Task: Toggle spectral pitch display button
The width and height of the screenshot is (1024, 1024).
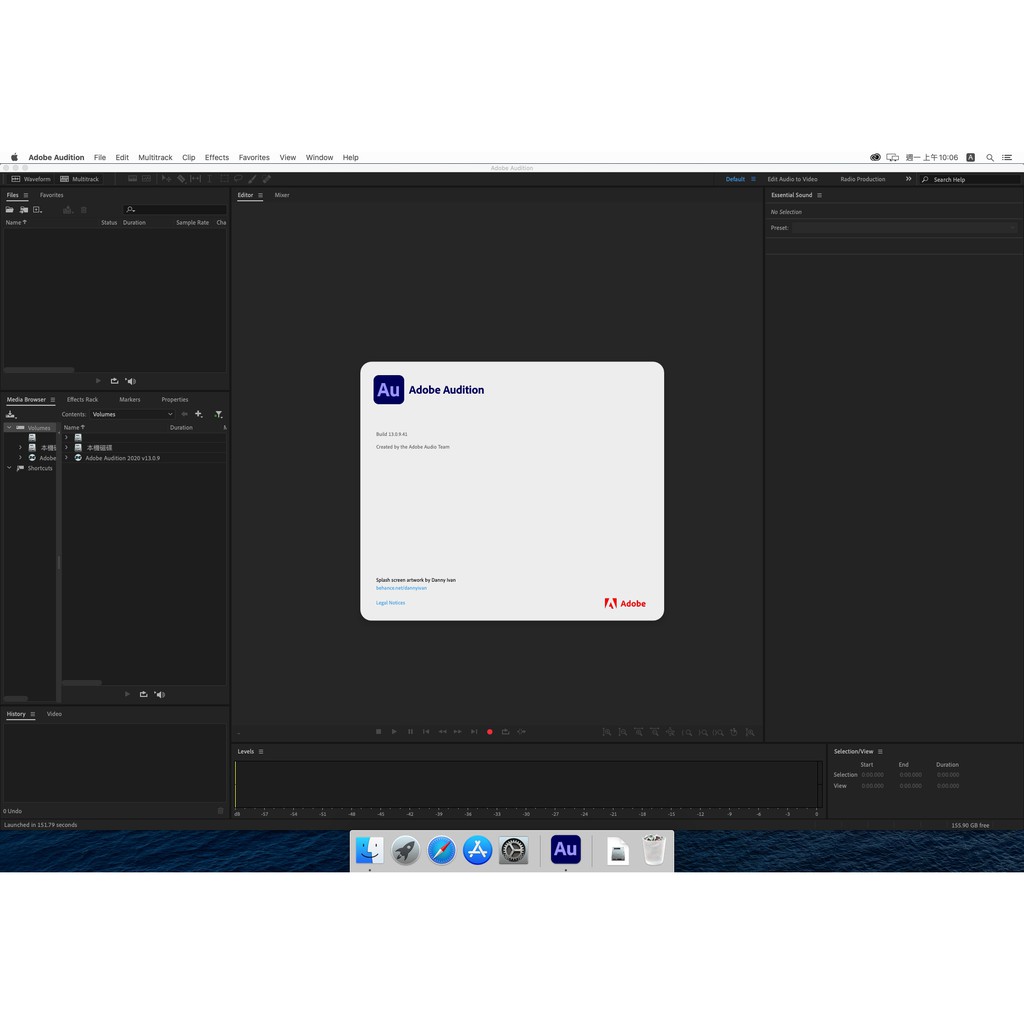Action: [x=146, y=179]
